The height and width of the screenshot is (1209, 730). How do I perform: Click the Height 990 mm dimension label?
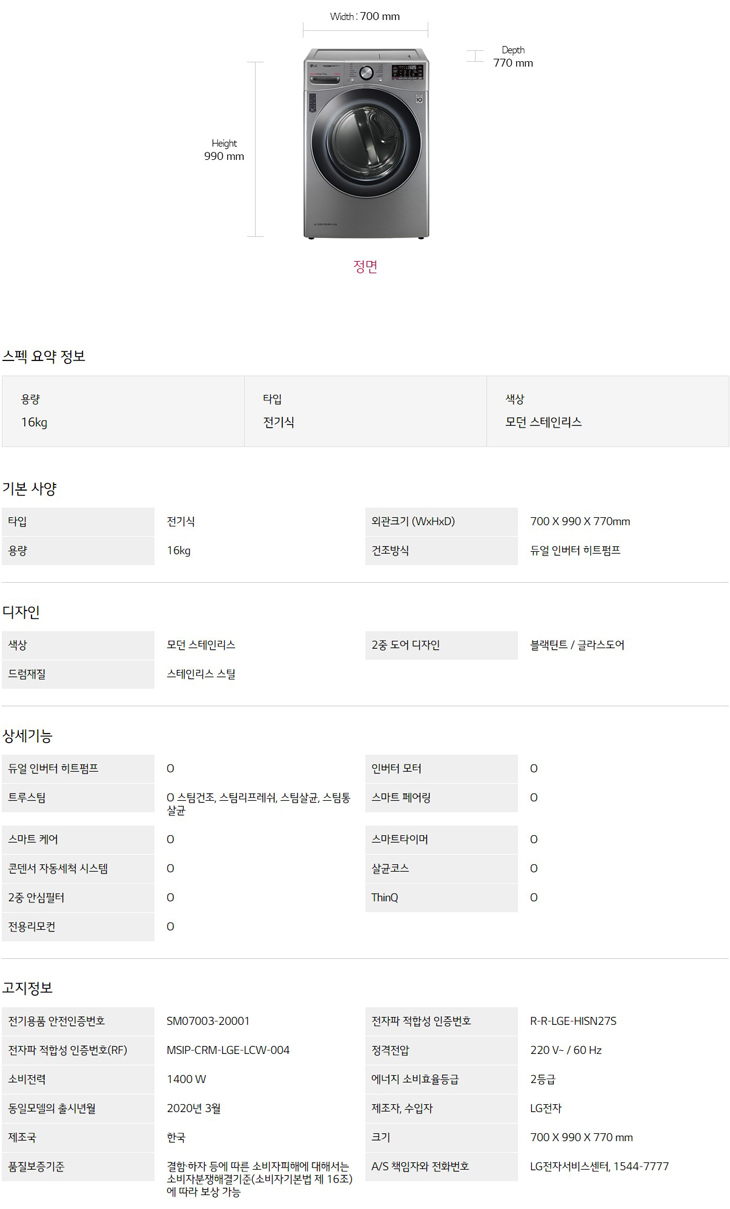click(x=224, y=150)
